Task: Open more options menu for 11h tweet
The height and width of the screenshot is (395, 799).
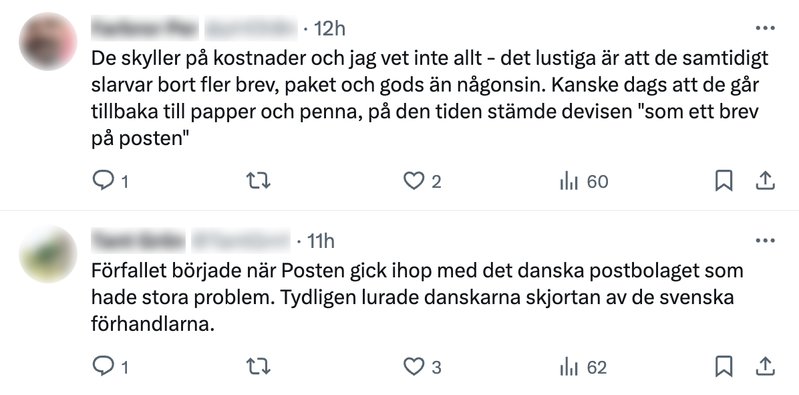Action: point(765,241)
